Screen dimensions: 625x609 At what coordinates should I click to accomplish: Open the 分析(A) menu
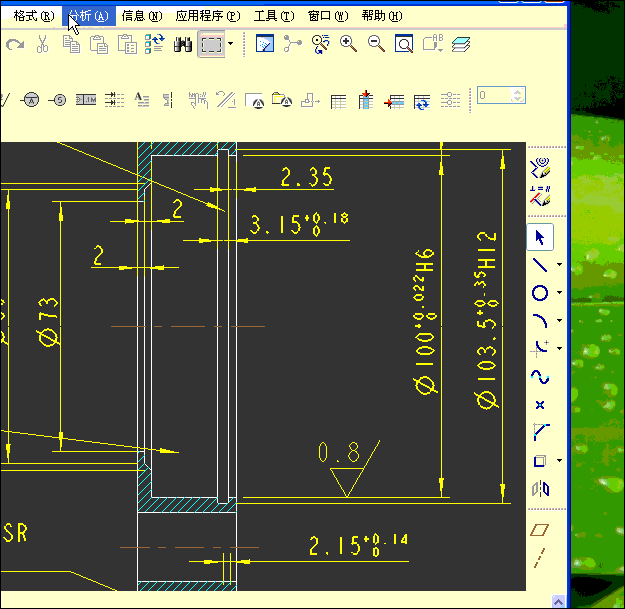[88, 16]
